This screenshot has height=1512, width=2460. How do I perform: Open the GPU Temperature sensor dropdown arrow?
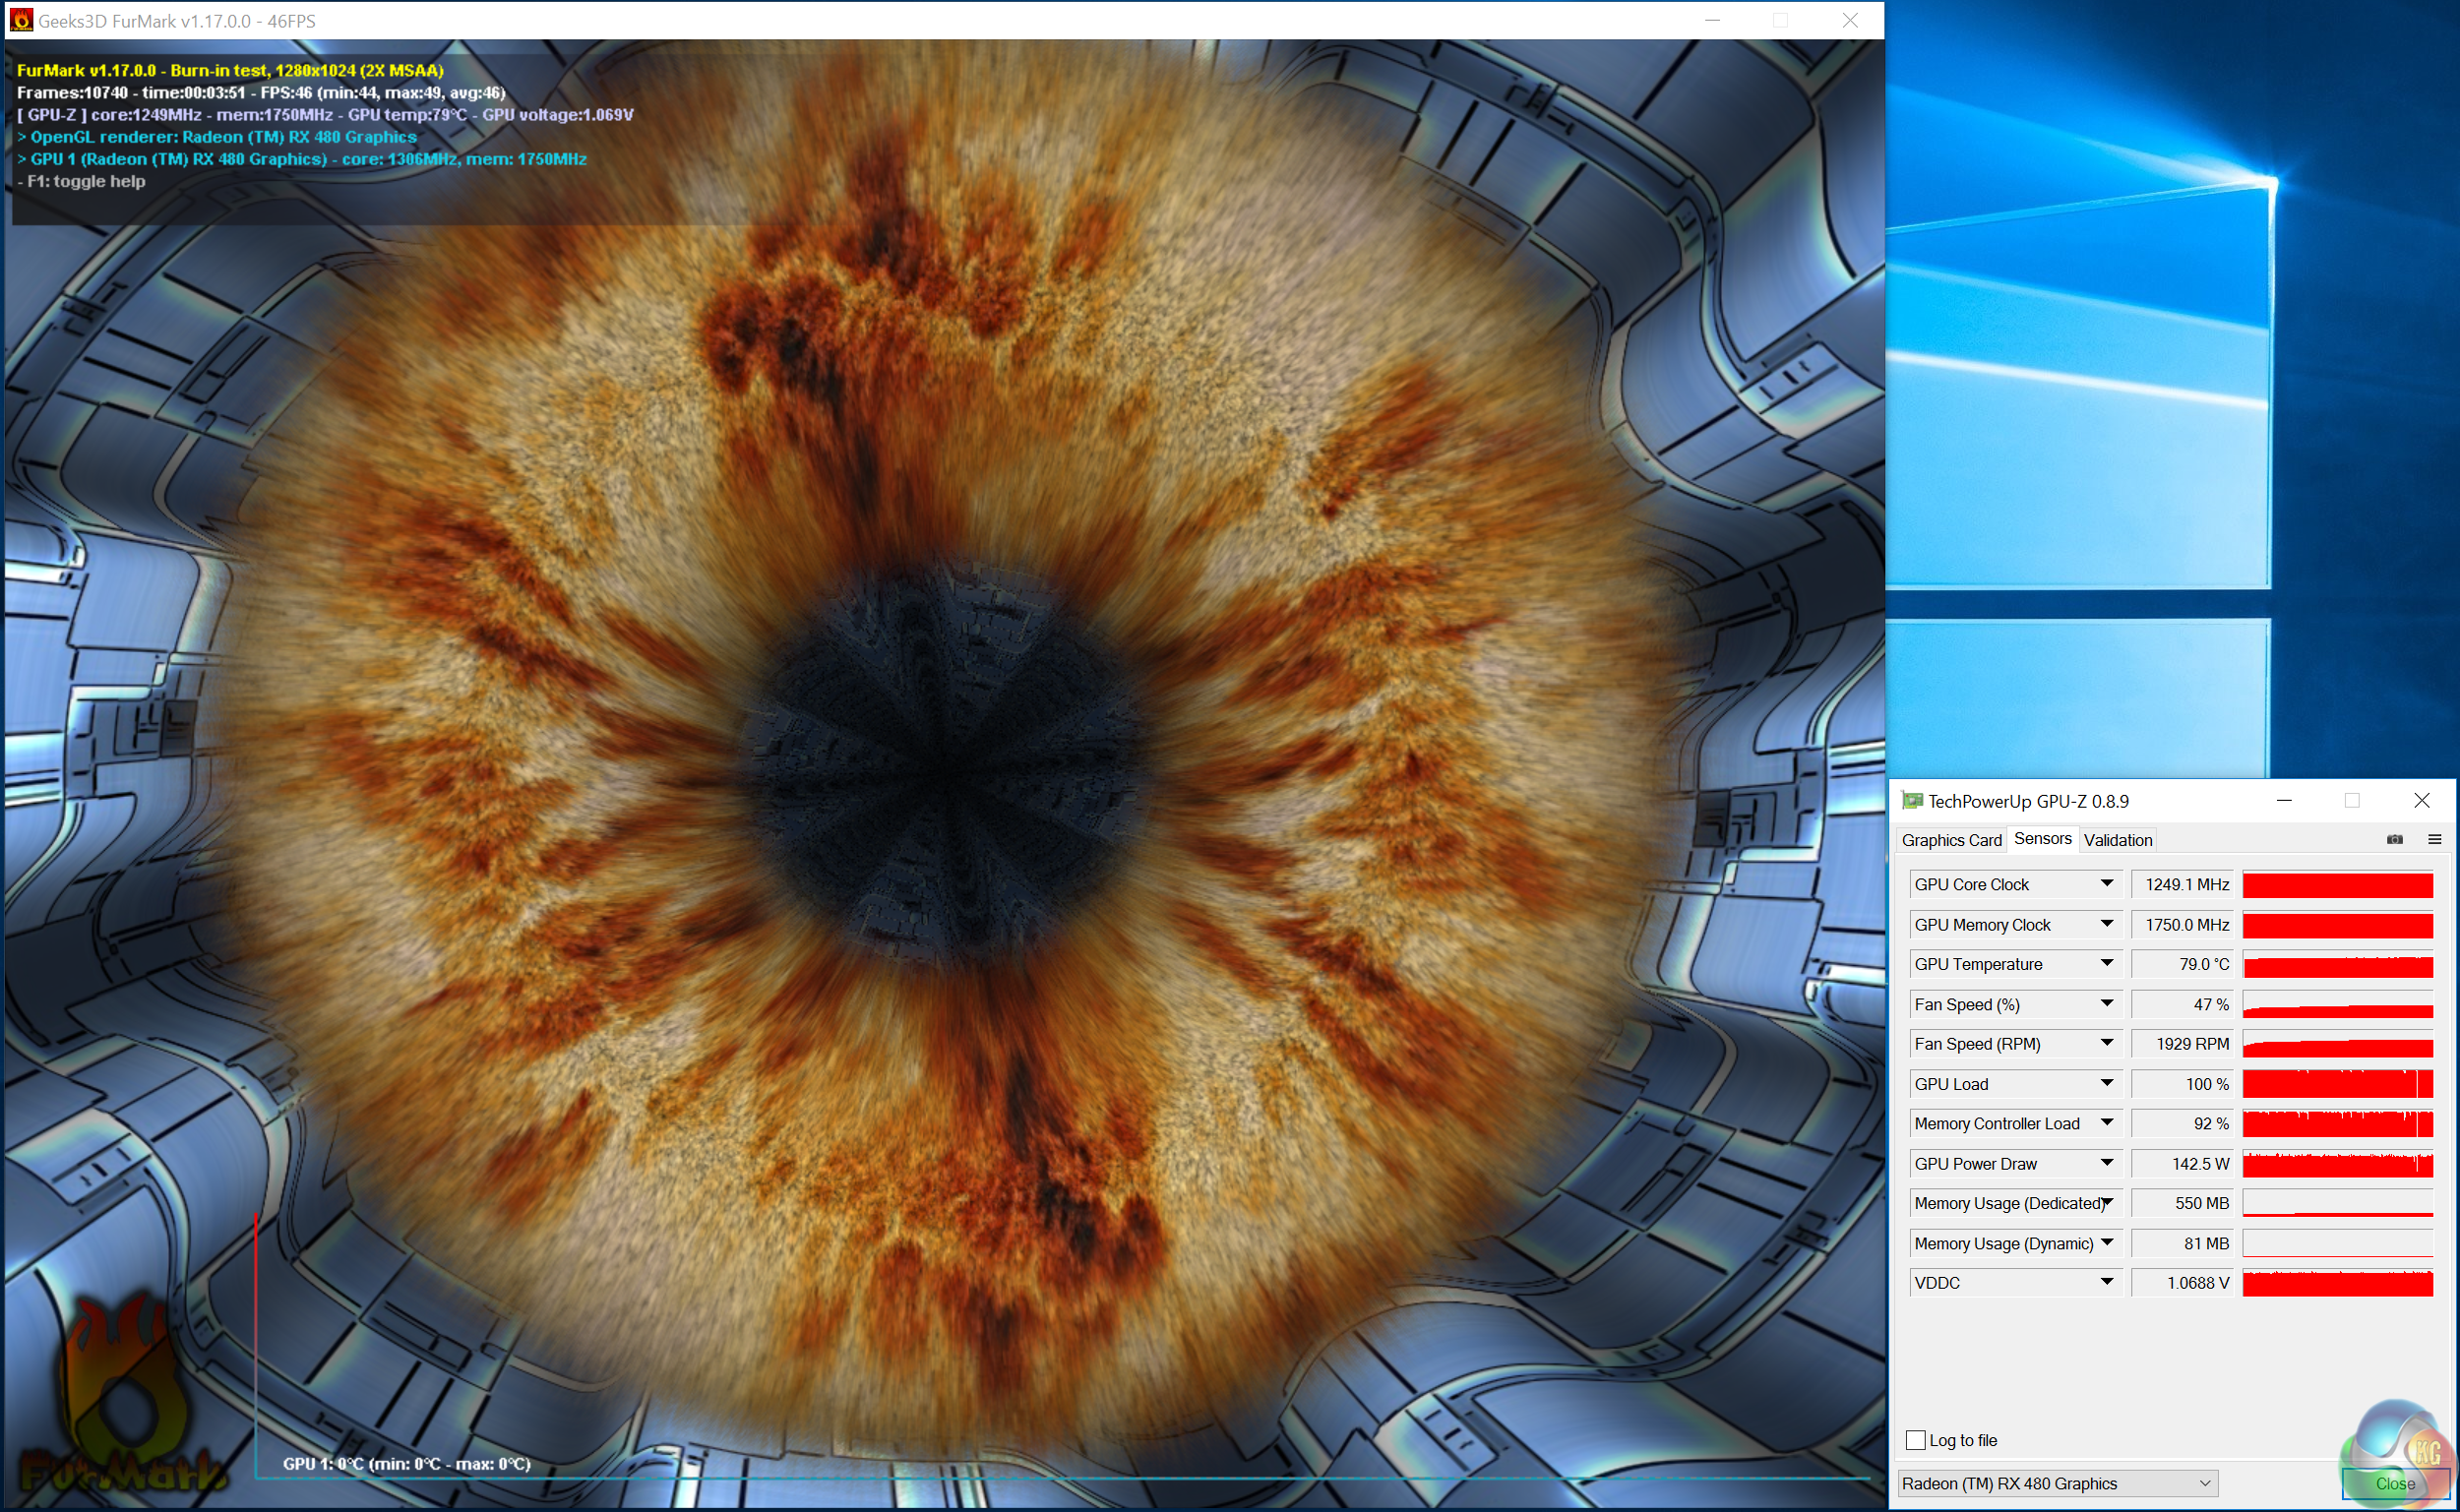pos(2106,964)
